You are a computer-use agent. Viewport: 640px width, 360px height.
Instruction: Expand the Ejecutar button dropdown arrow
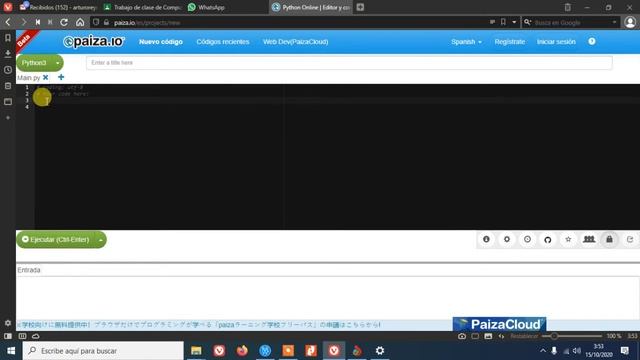click(100, 240)
